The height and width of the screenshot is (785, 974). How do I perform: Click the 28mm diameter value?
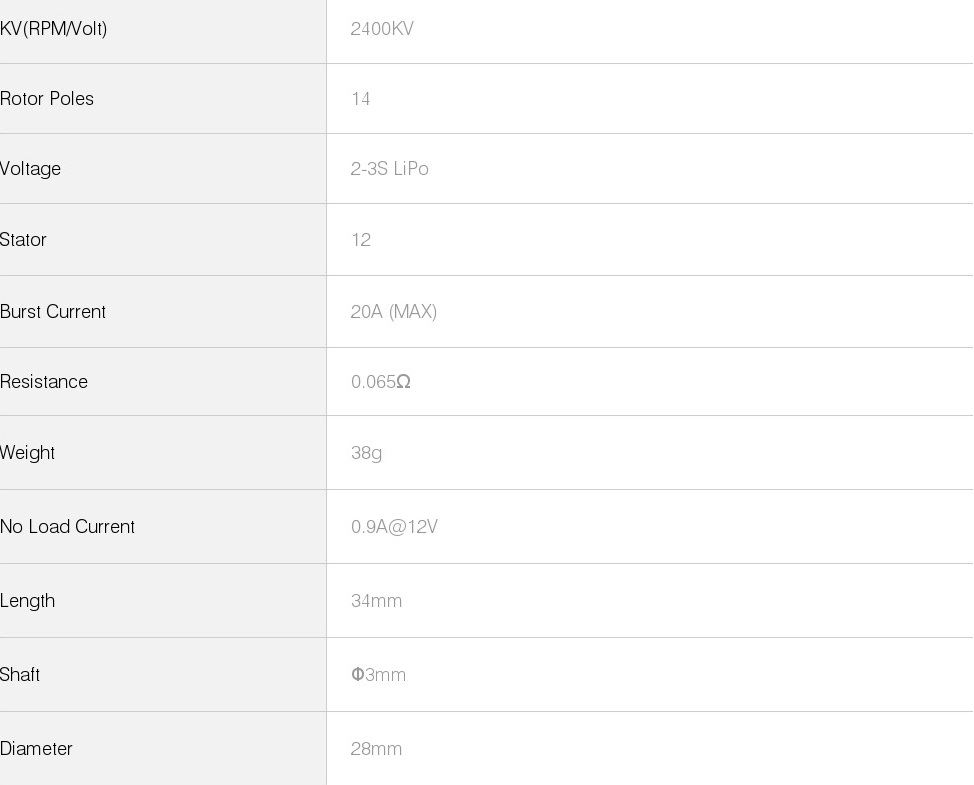(x=377, y=749)
